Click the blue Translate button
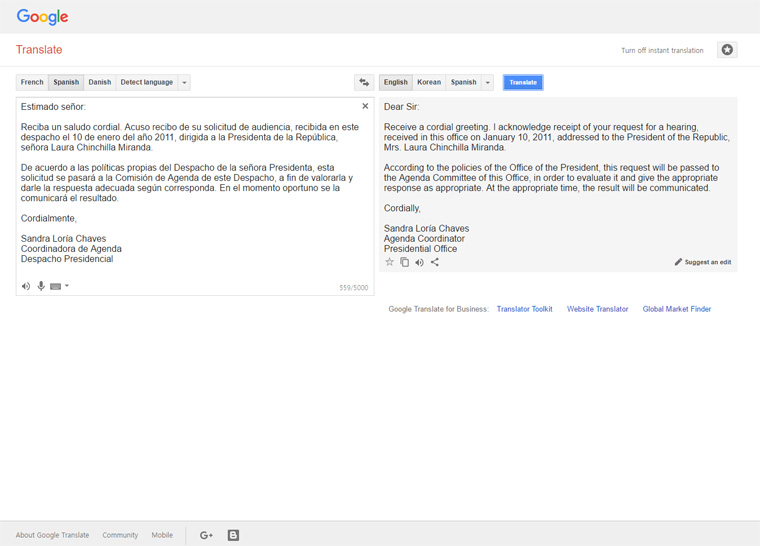 [x=523, y=82]
